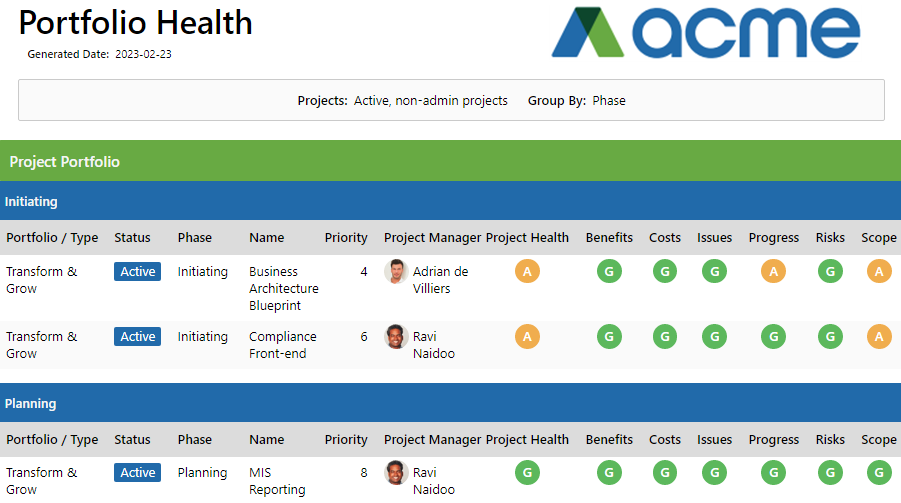Click the ACME logo
Screen dimensions: 901x503
(705, 35)
